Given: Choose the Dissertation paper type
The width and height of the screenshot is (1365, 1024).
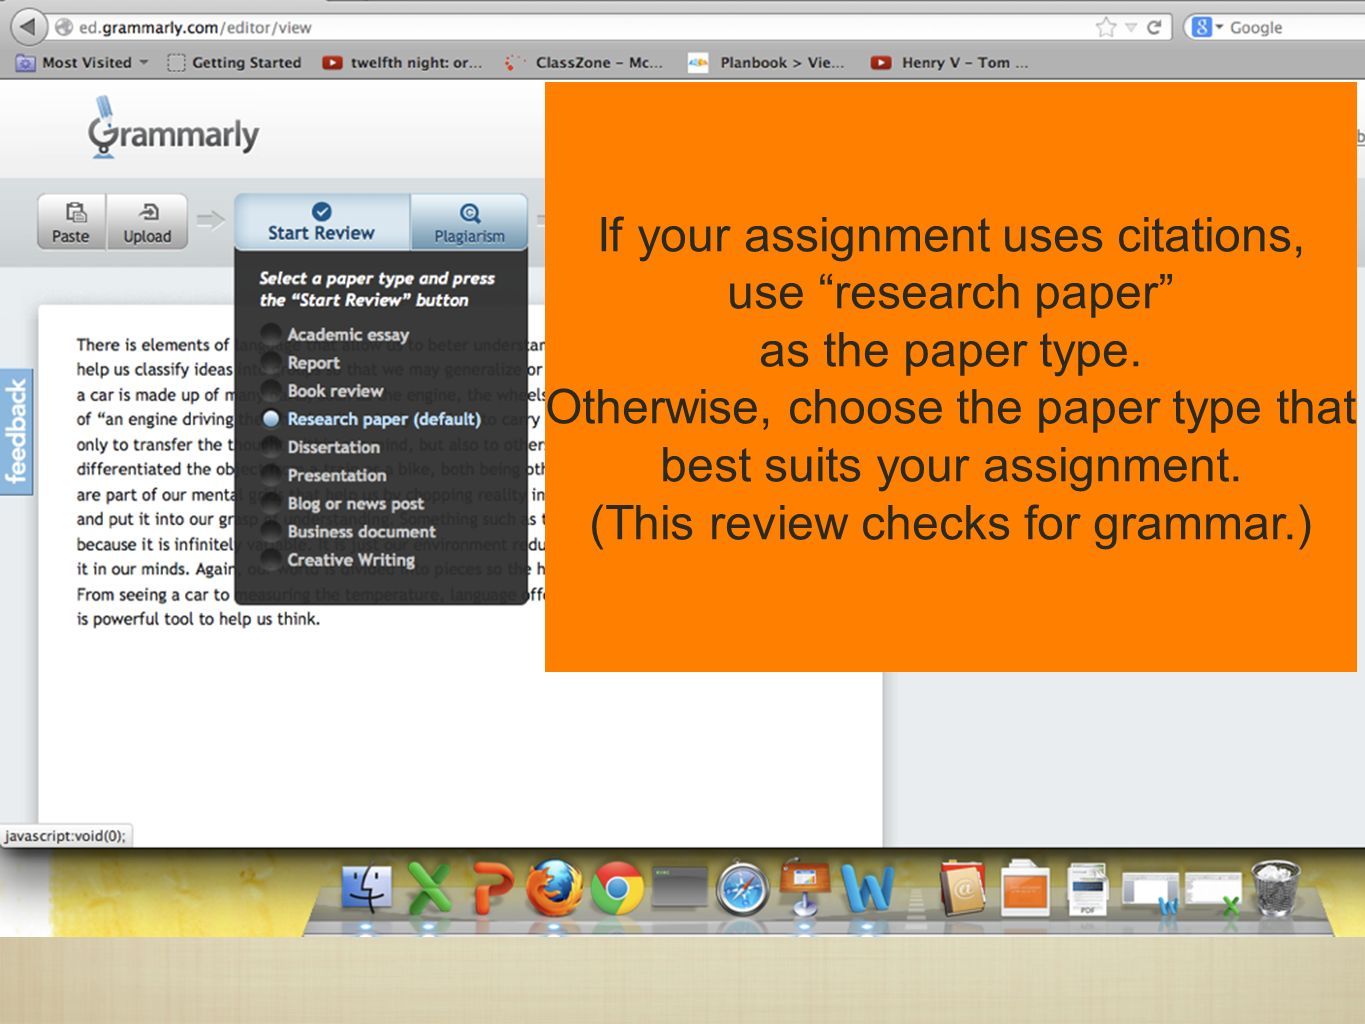Looking at the screenshot, I should pos(321,447).
